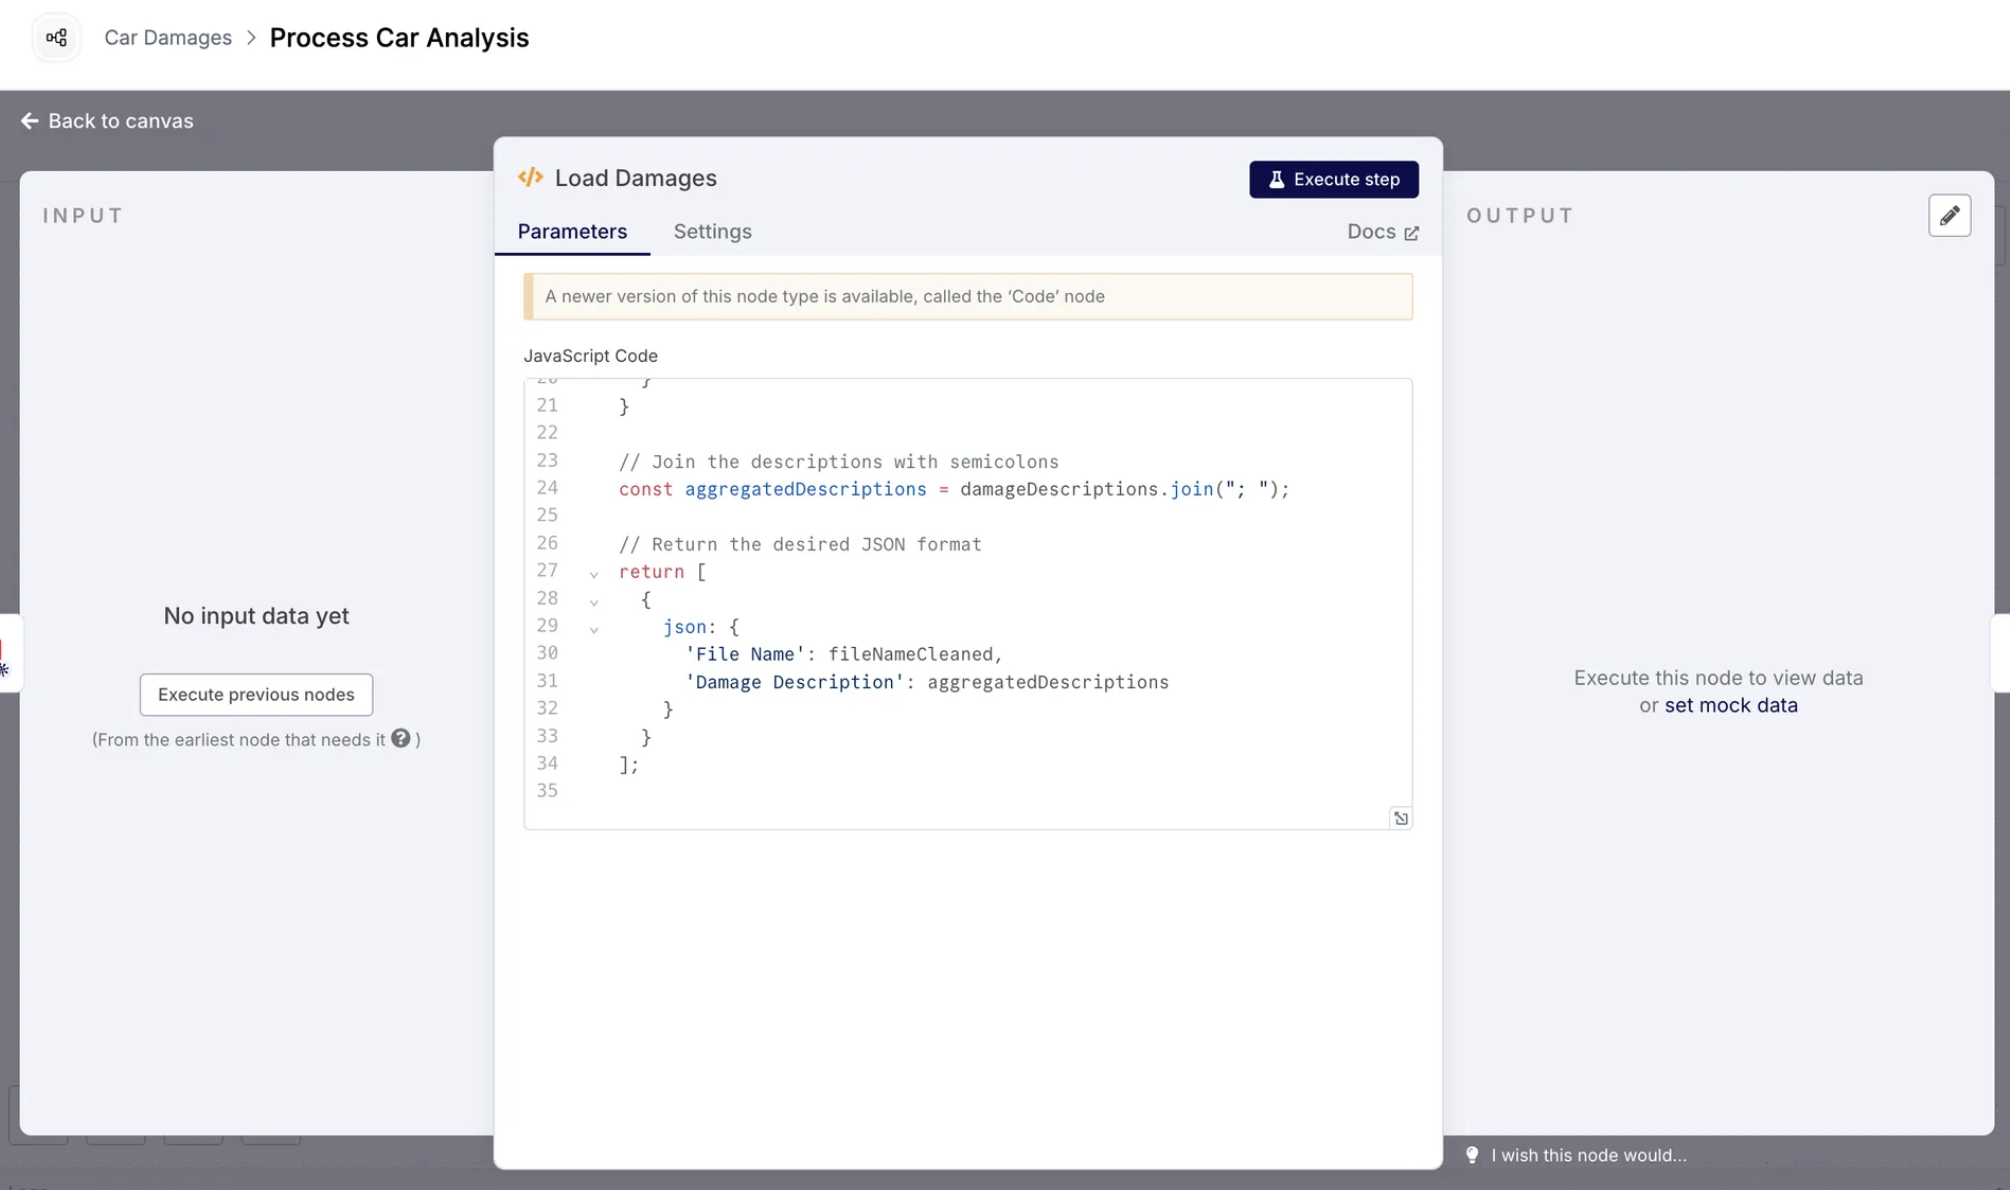Collapse the code fold at line 28

(594, 602)
